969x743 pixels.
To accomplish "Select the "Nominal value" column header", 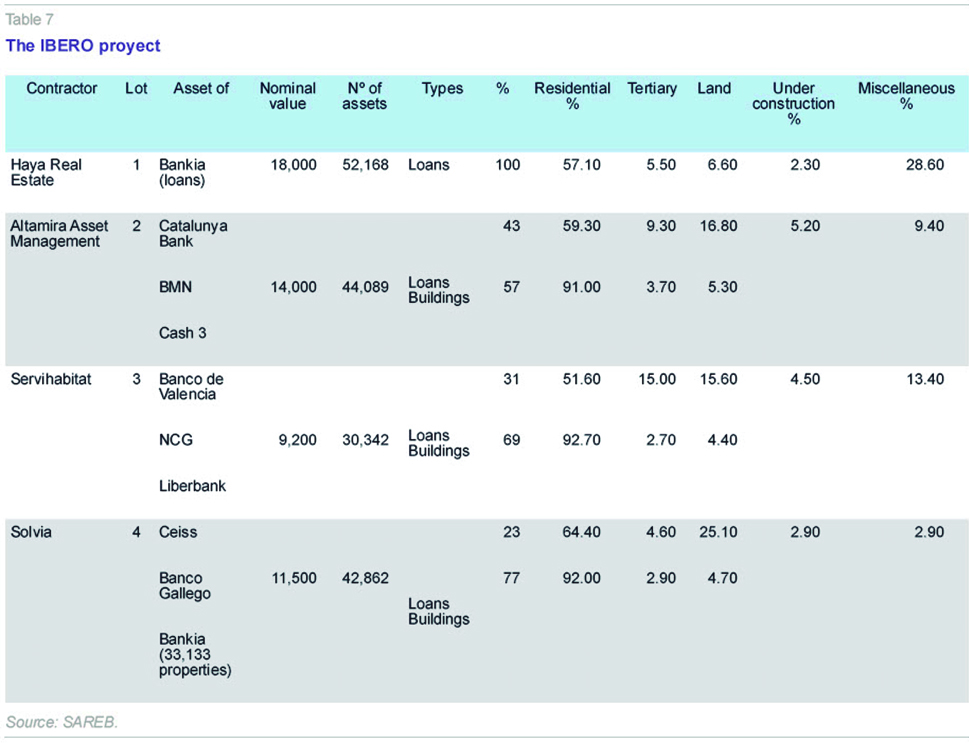I will 287,96.
